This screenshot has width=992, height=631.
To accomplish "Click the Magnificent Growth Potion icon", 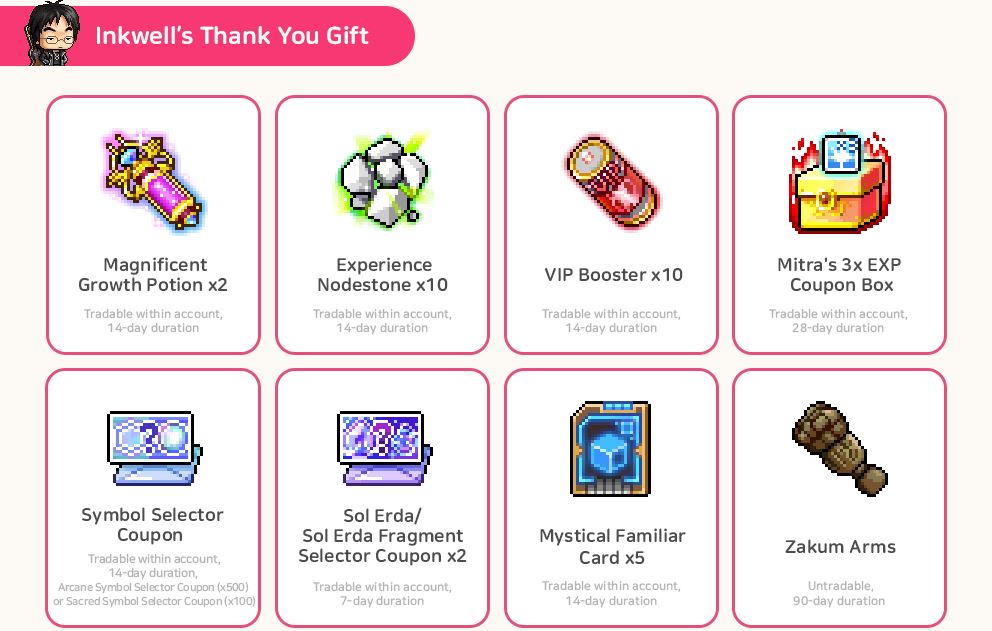I will pos(152,182).
